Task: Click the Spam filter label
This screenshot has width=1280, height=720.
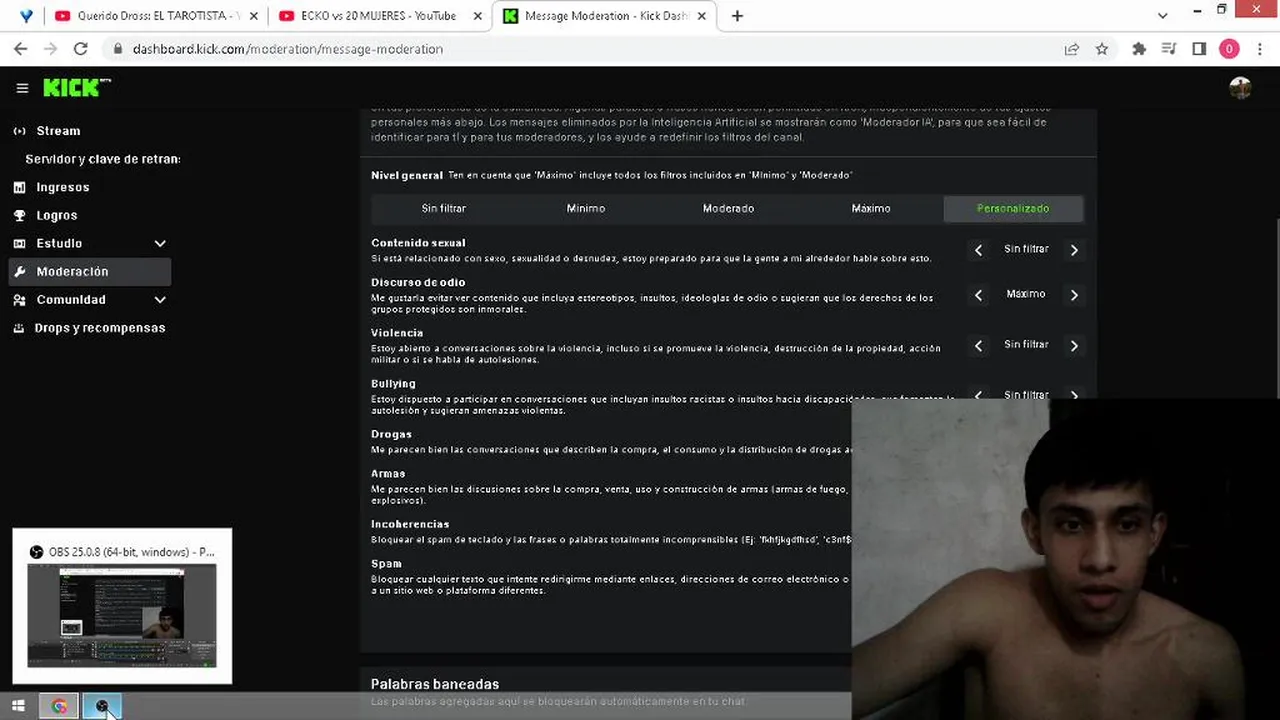Action: pyautogui.click(x=386, y=564)
